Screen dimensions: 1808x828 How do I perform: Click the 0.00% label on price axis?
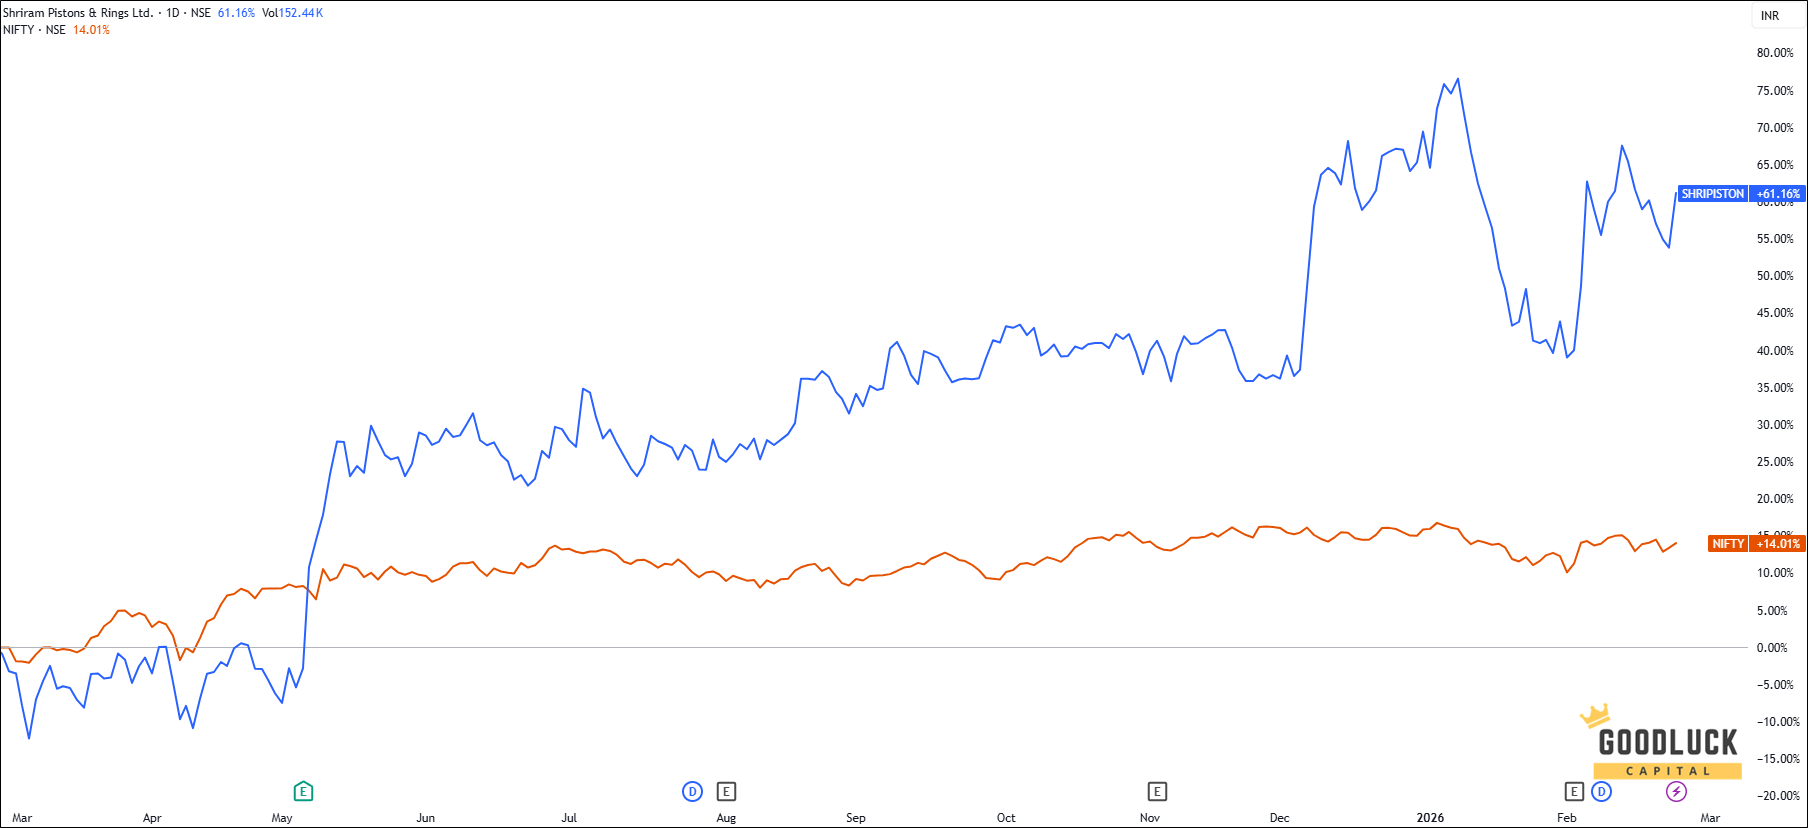point(1772,648)
